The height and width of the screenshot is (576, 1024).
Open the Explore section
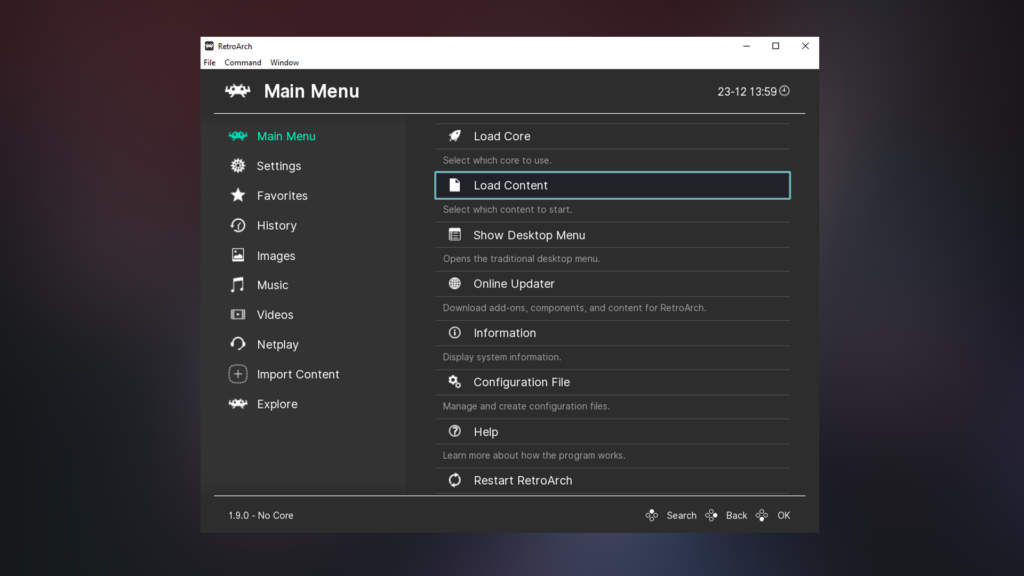(x=277, y=404)
